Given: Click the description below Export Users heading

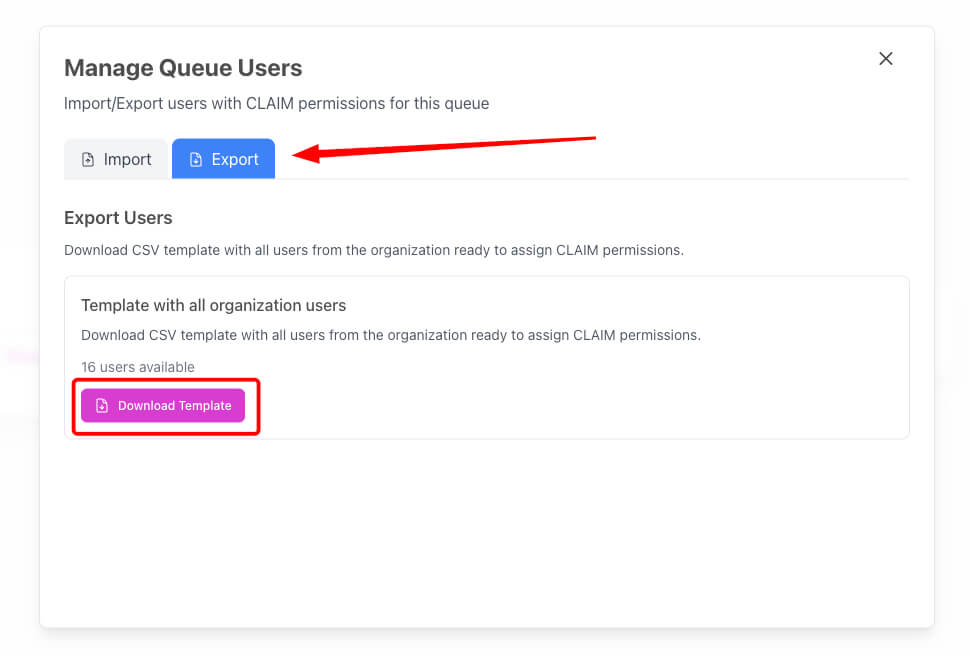Looking at the screenshot, I should pyautogui.click(x=374, y=250).
